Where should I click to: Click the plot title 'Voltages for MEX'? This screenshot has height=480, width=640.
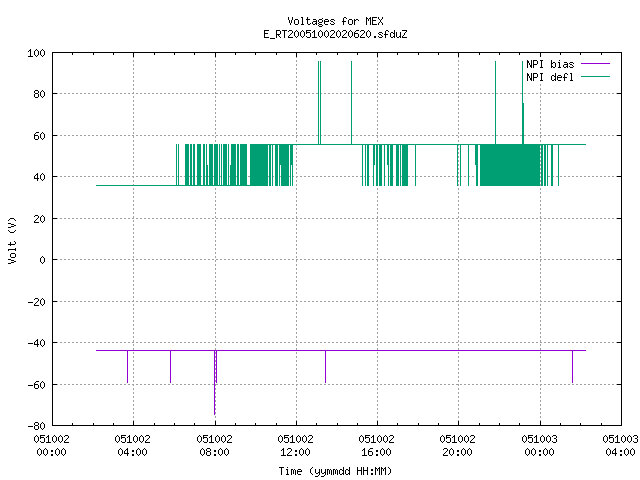[335, 21]
